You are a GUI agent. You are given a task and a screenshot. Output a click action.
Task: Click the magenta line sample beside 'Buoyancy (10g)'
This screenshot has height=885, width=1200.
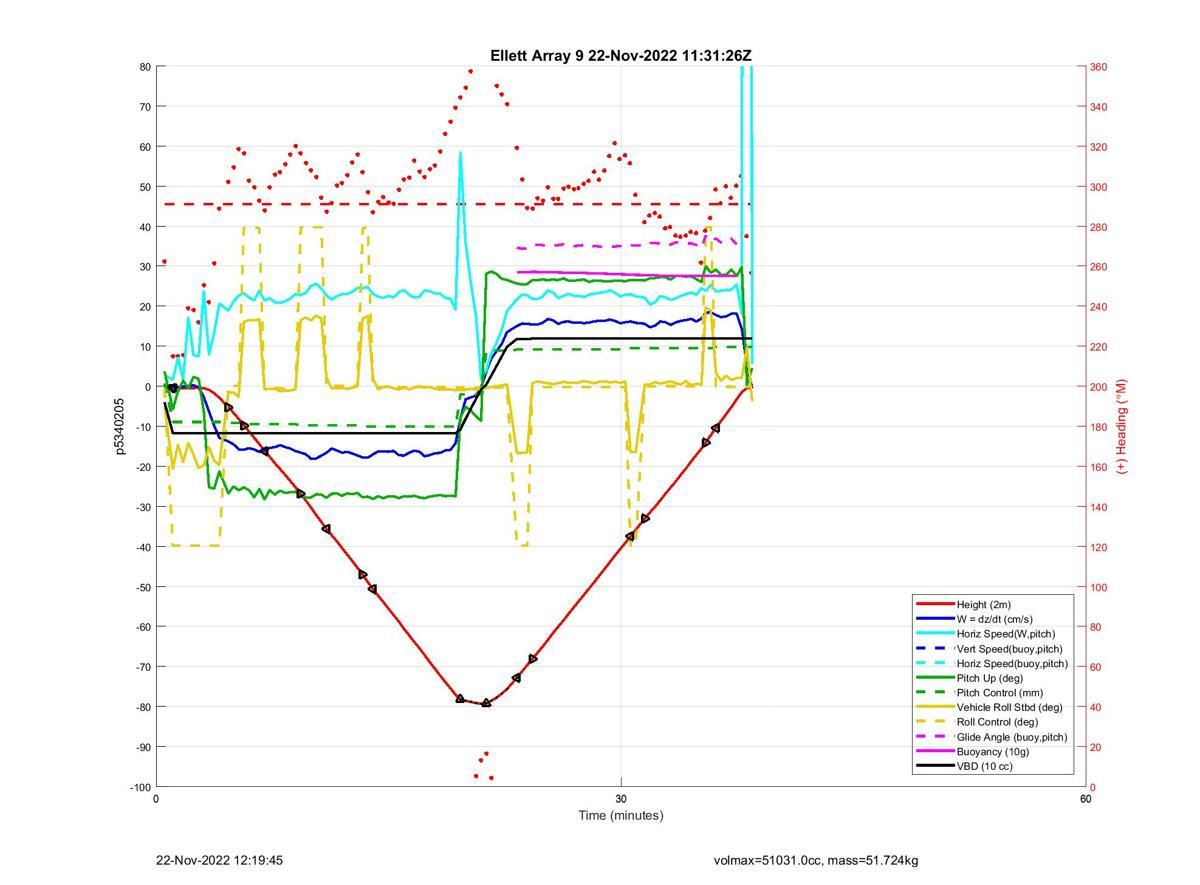935,751
